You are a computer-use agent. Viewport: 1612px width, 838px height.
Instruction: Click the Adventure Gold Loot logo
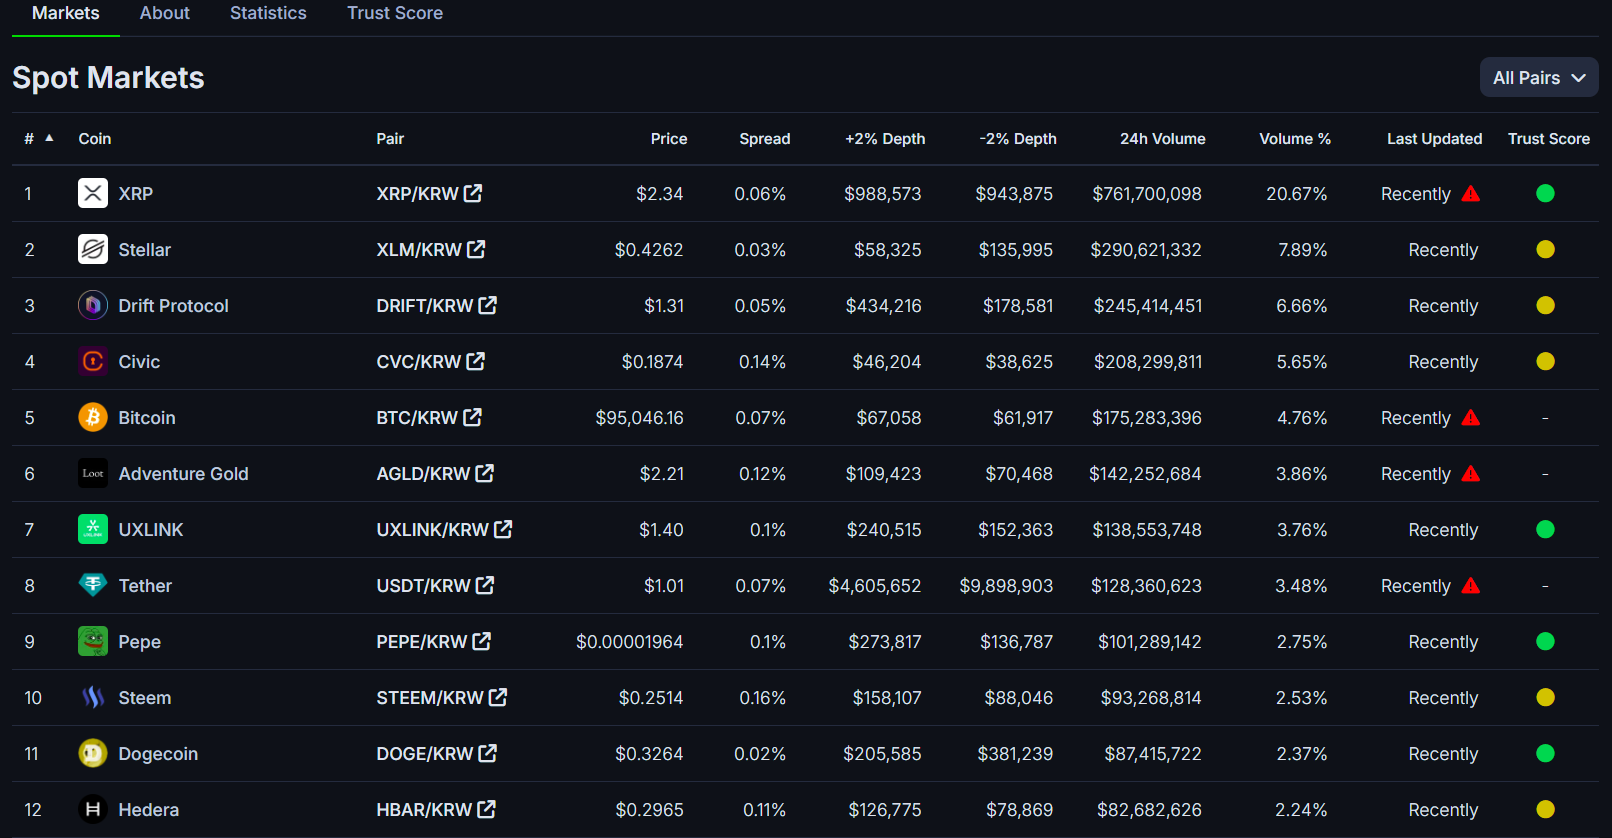coord(93,473)
